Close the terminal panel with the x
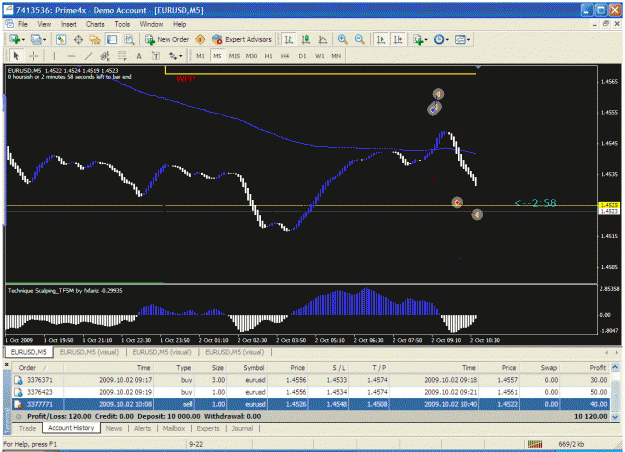The height and width of the screenshot is (452, 625). point(6,364)
